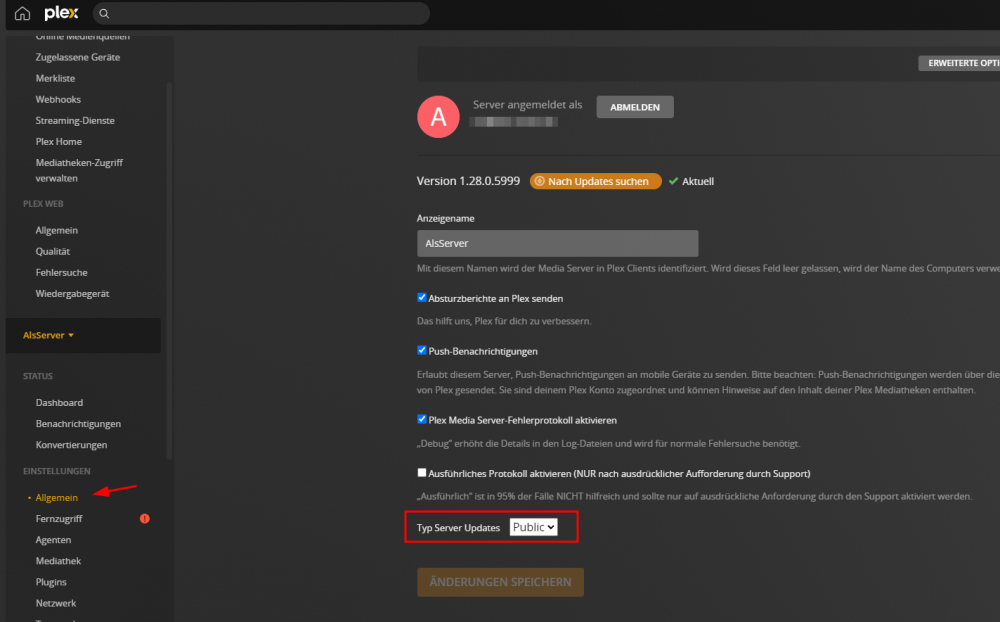Open Agenten settings
1000x622 pixels.
pyautogui.click(x=54, y=540)
